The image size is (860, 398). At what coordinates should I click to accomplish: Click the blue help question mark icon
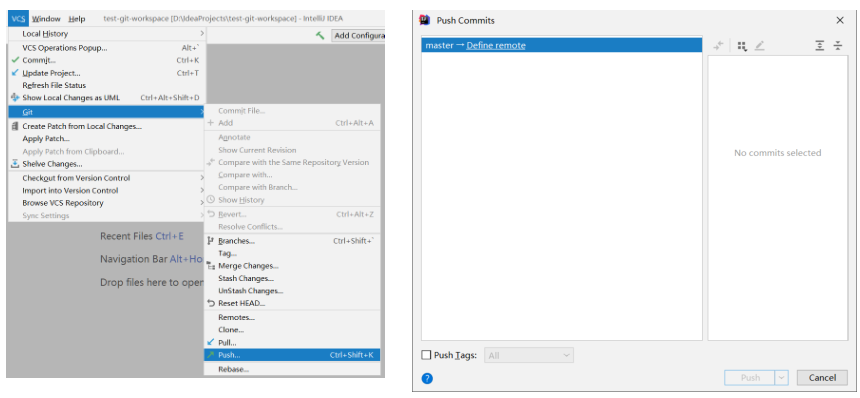coord(427,378)
